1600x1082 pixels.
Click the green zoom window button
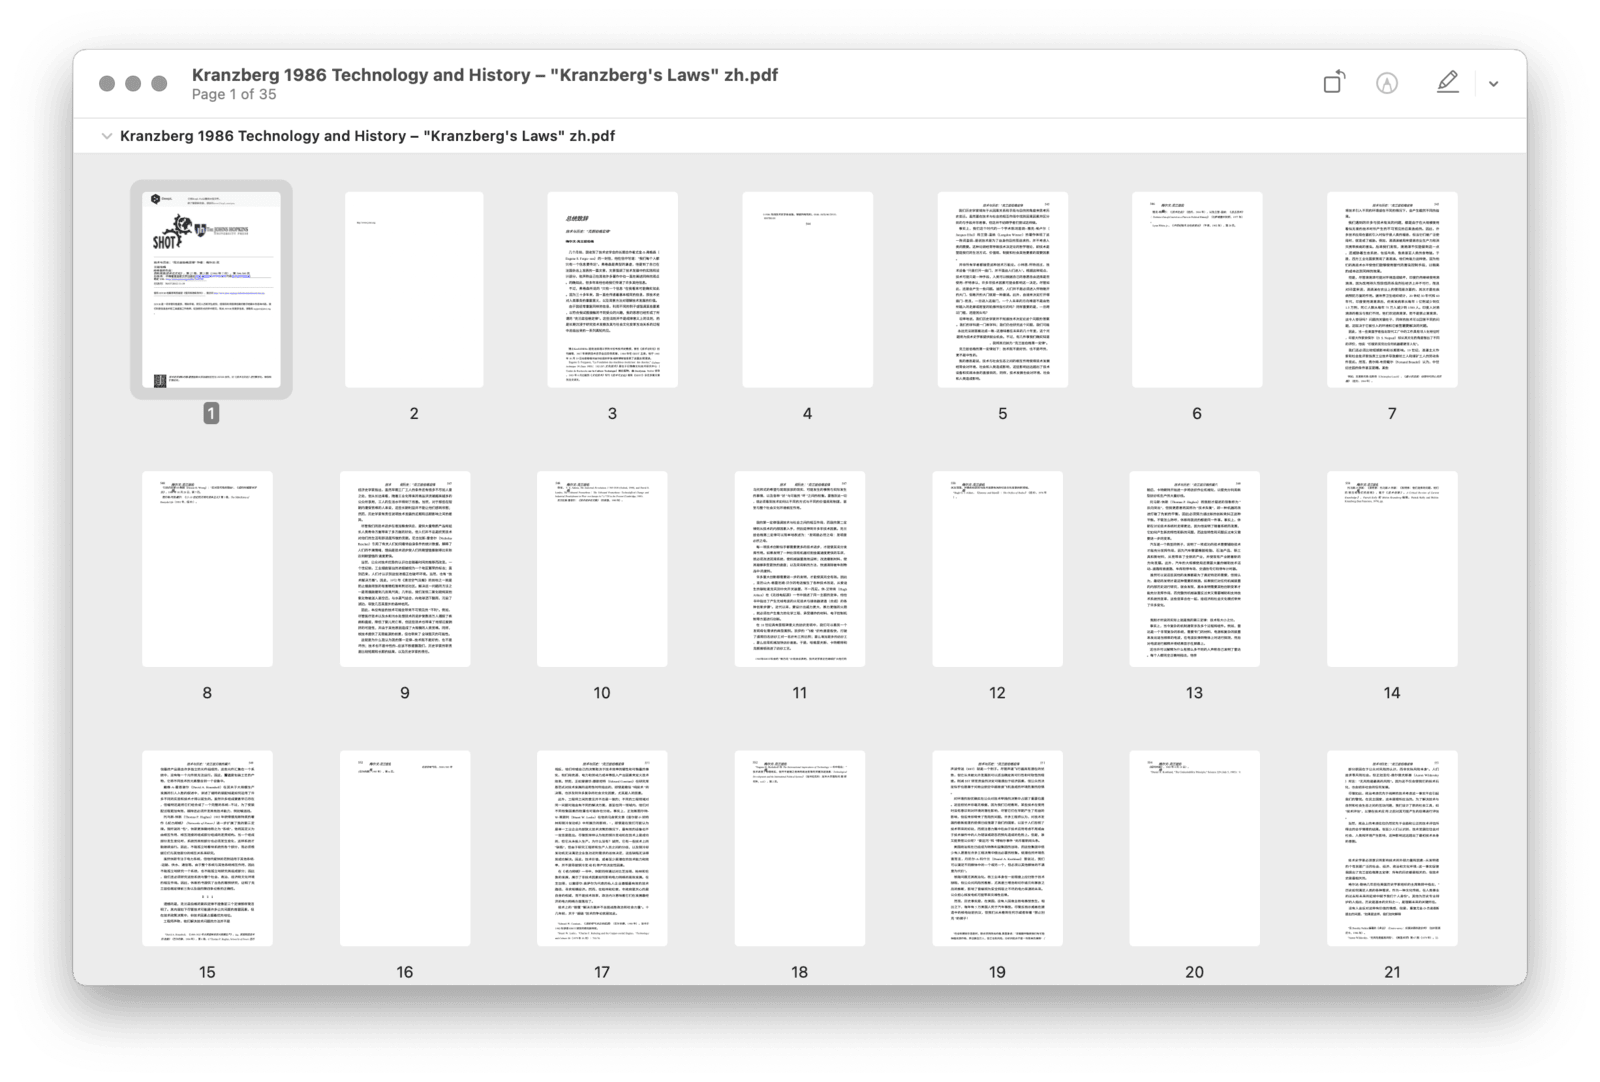click(x=159, y=83)
